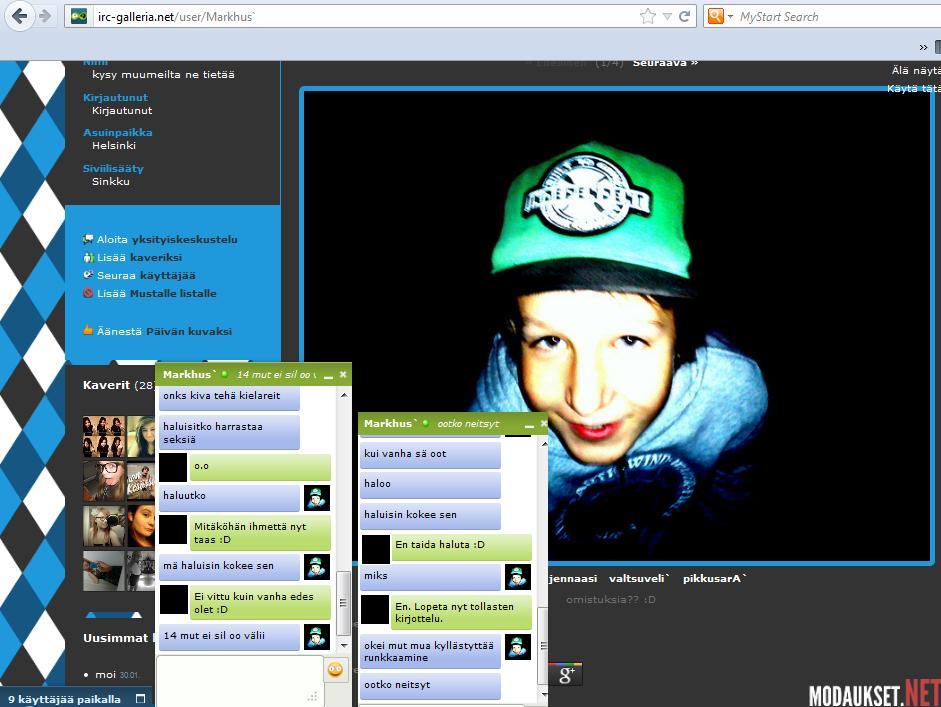
Task: Click the follow user icon
Action: [x=88, y=274]
